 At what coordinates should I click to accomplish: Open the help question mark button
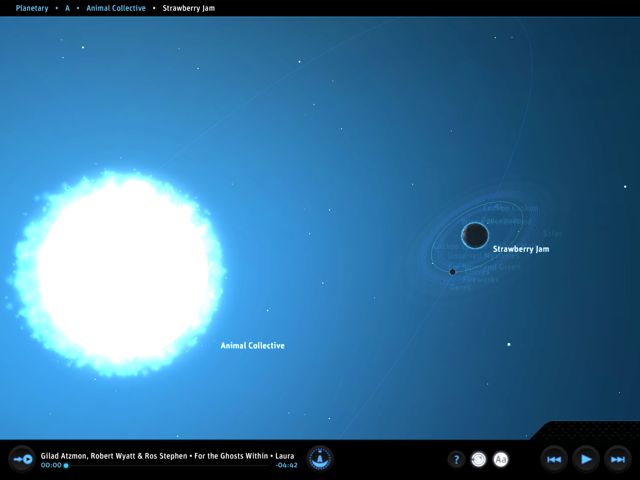[456, 460]
